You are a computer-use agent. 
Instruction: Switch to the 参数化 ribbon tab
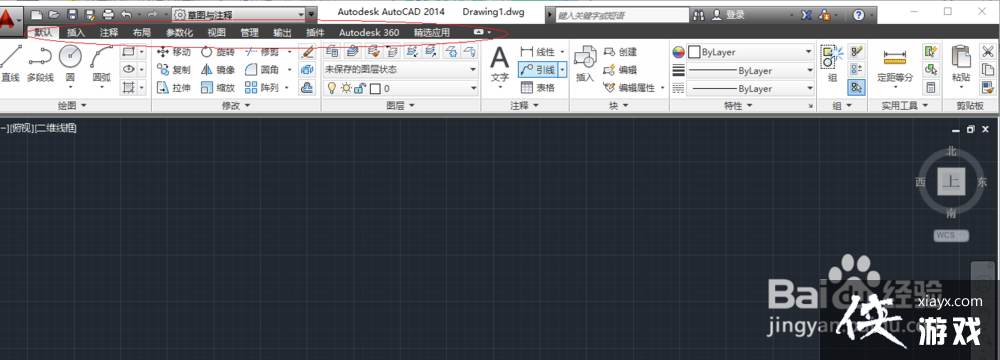(x=179, y=32)
